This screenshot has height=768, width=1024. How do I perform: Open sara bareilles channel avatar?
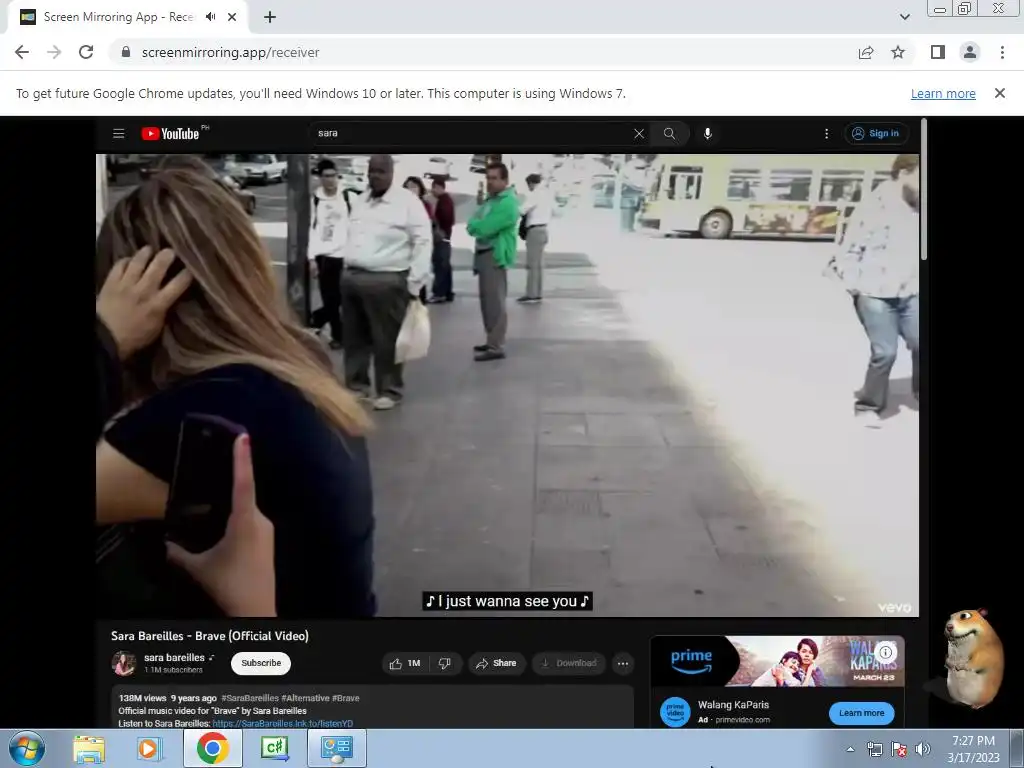[x=123, y=663]
